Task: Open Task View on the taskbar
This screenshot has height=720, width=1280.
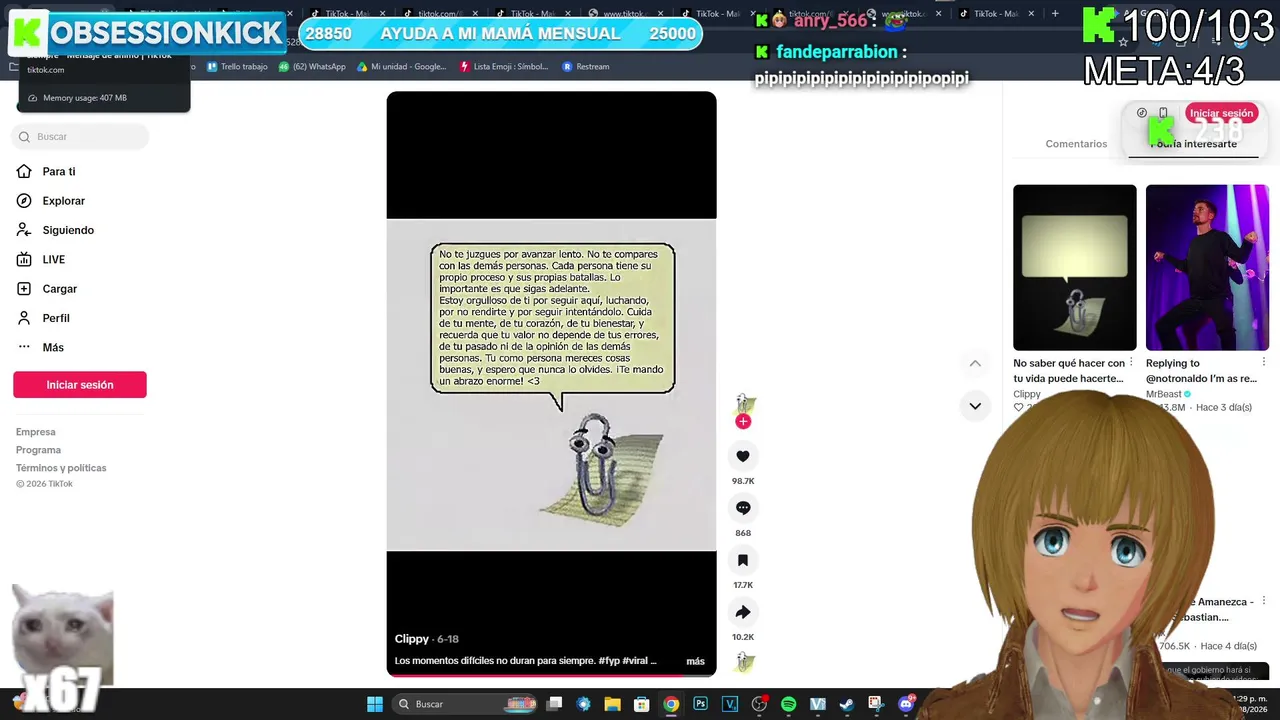Action: click(x=555, y=704)
